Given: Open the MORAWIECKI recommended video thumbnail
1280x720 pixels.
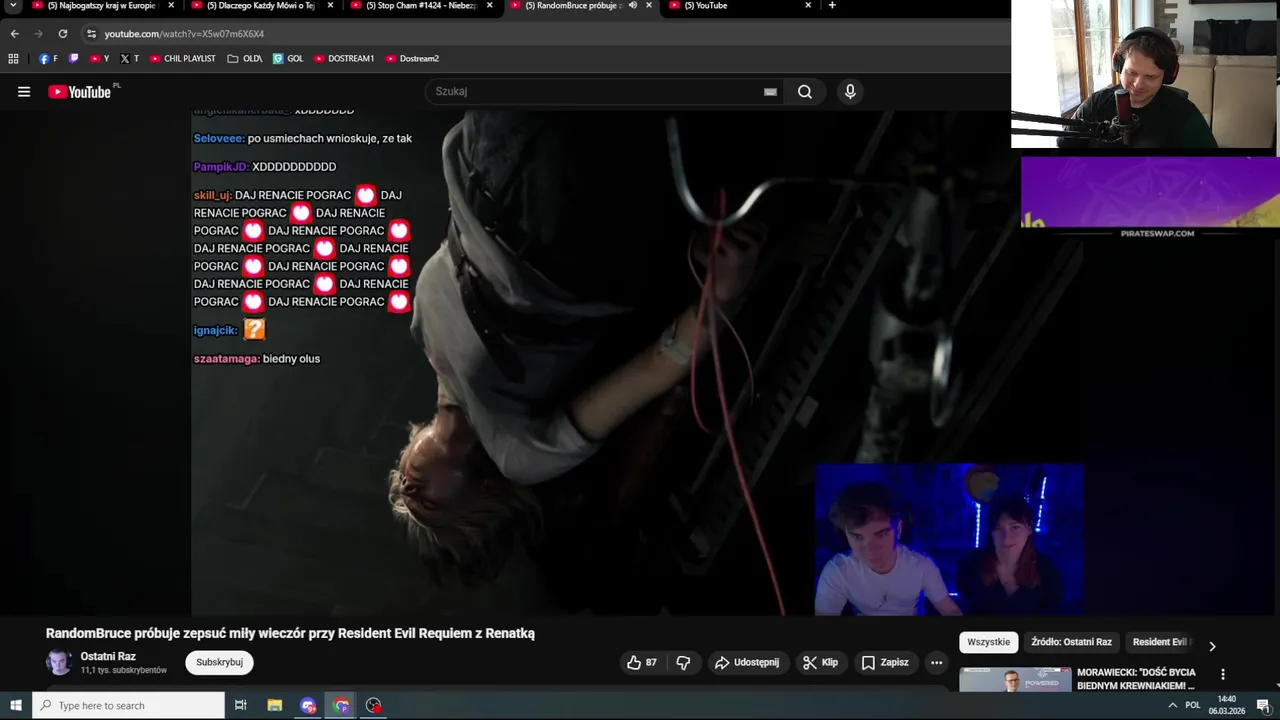Looking at the screenshot, I should [x=1015, y=679].
